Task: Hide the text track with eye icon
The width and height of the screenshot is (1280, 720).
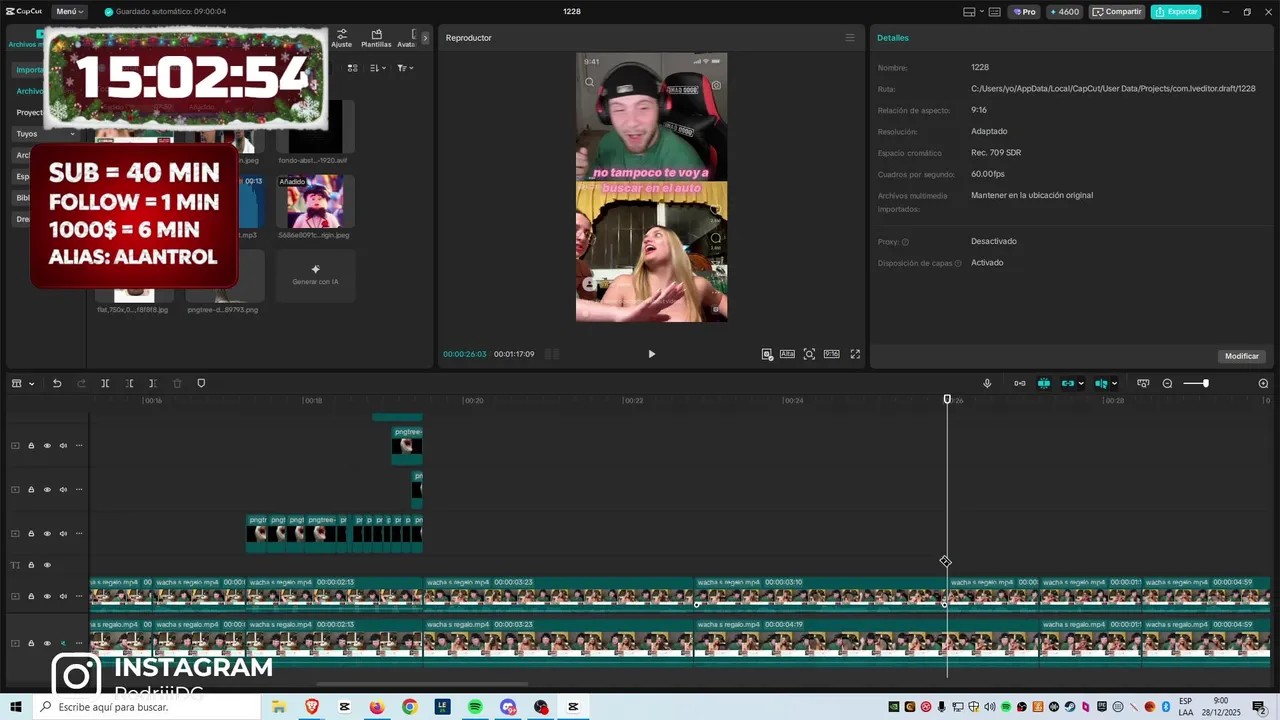Action: coord(47,565)
